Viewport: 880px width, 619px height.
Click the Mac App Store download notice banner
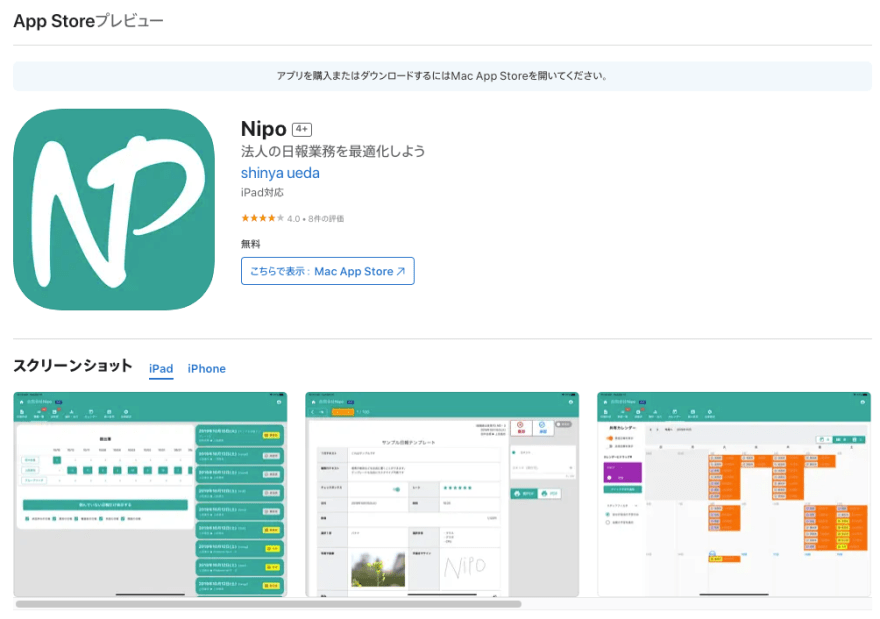pyautogui.click(x=442, y=76)
